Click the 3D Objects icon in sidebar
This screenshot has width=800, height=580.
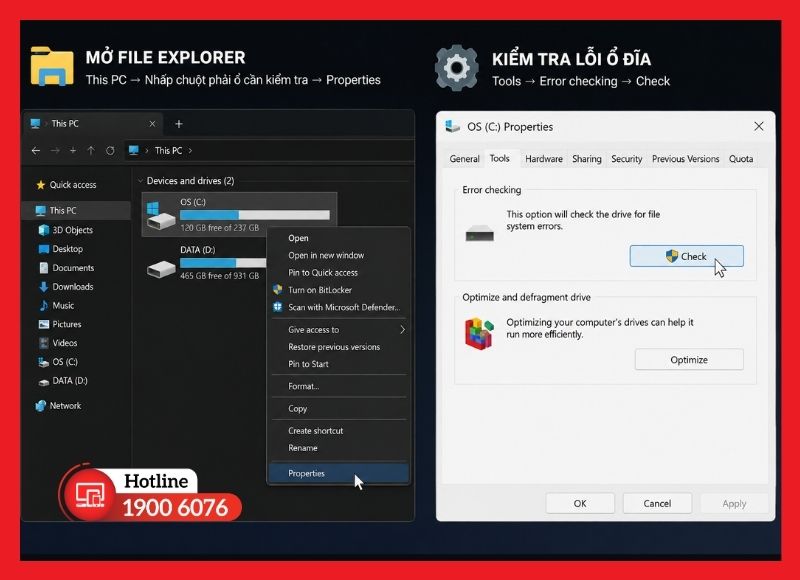[x=44, y=230]
